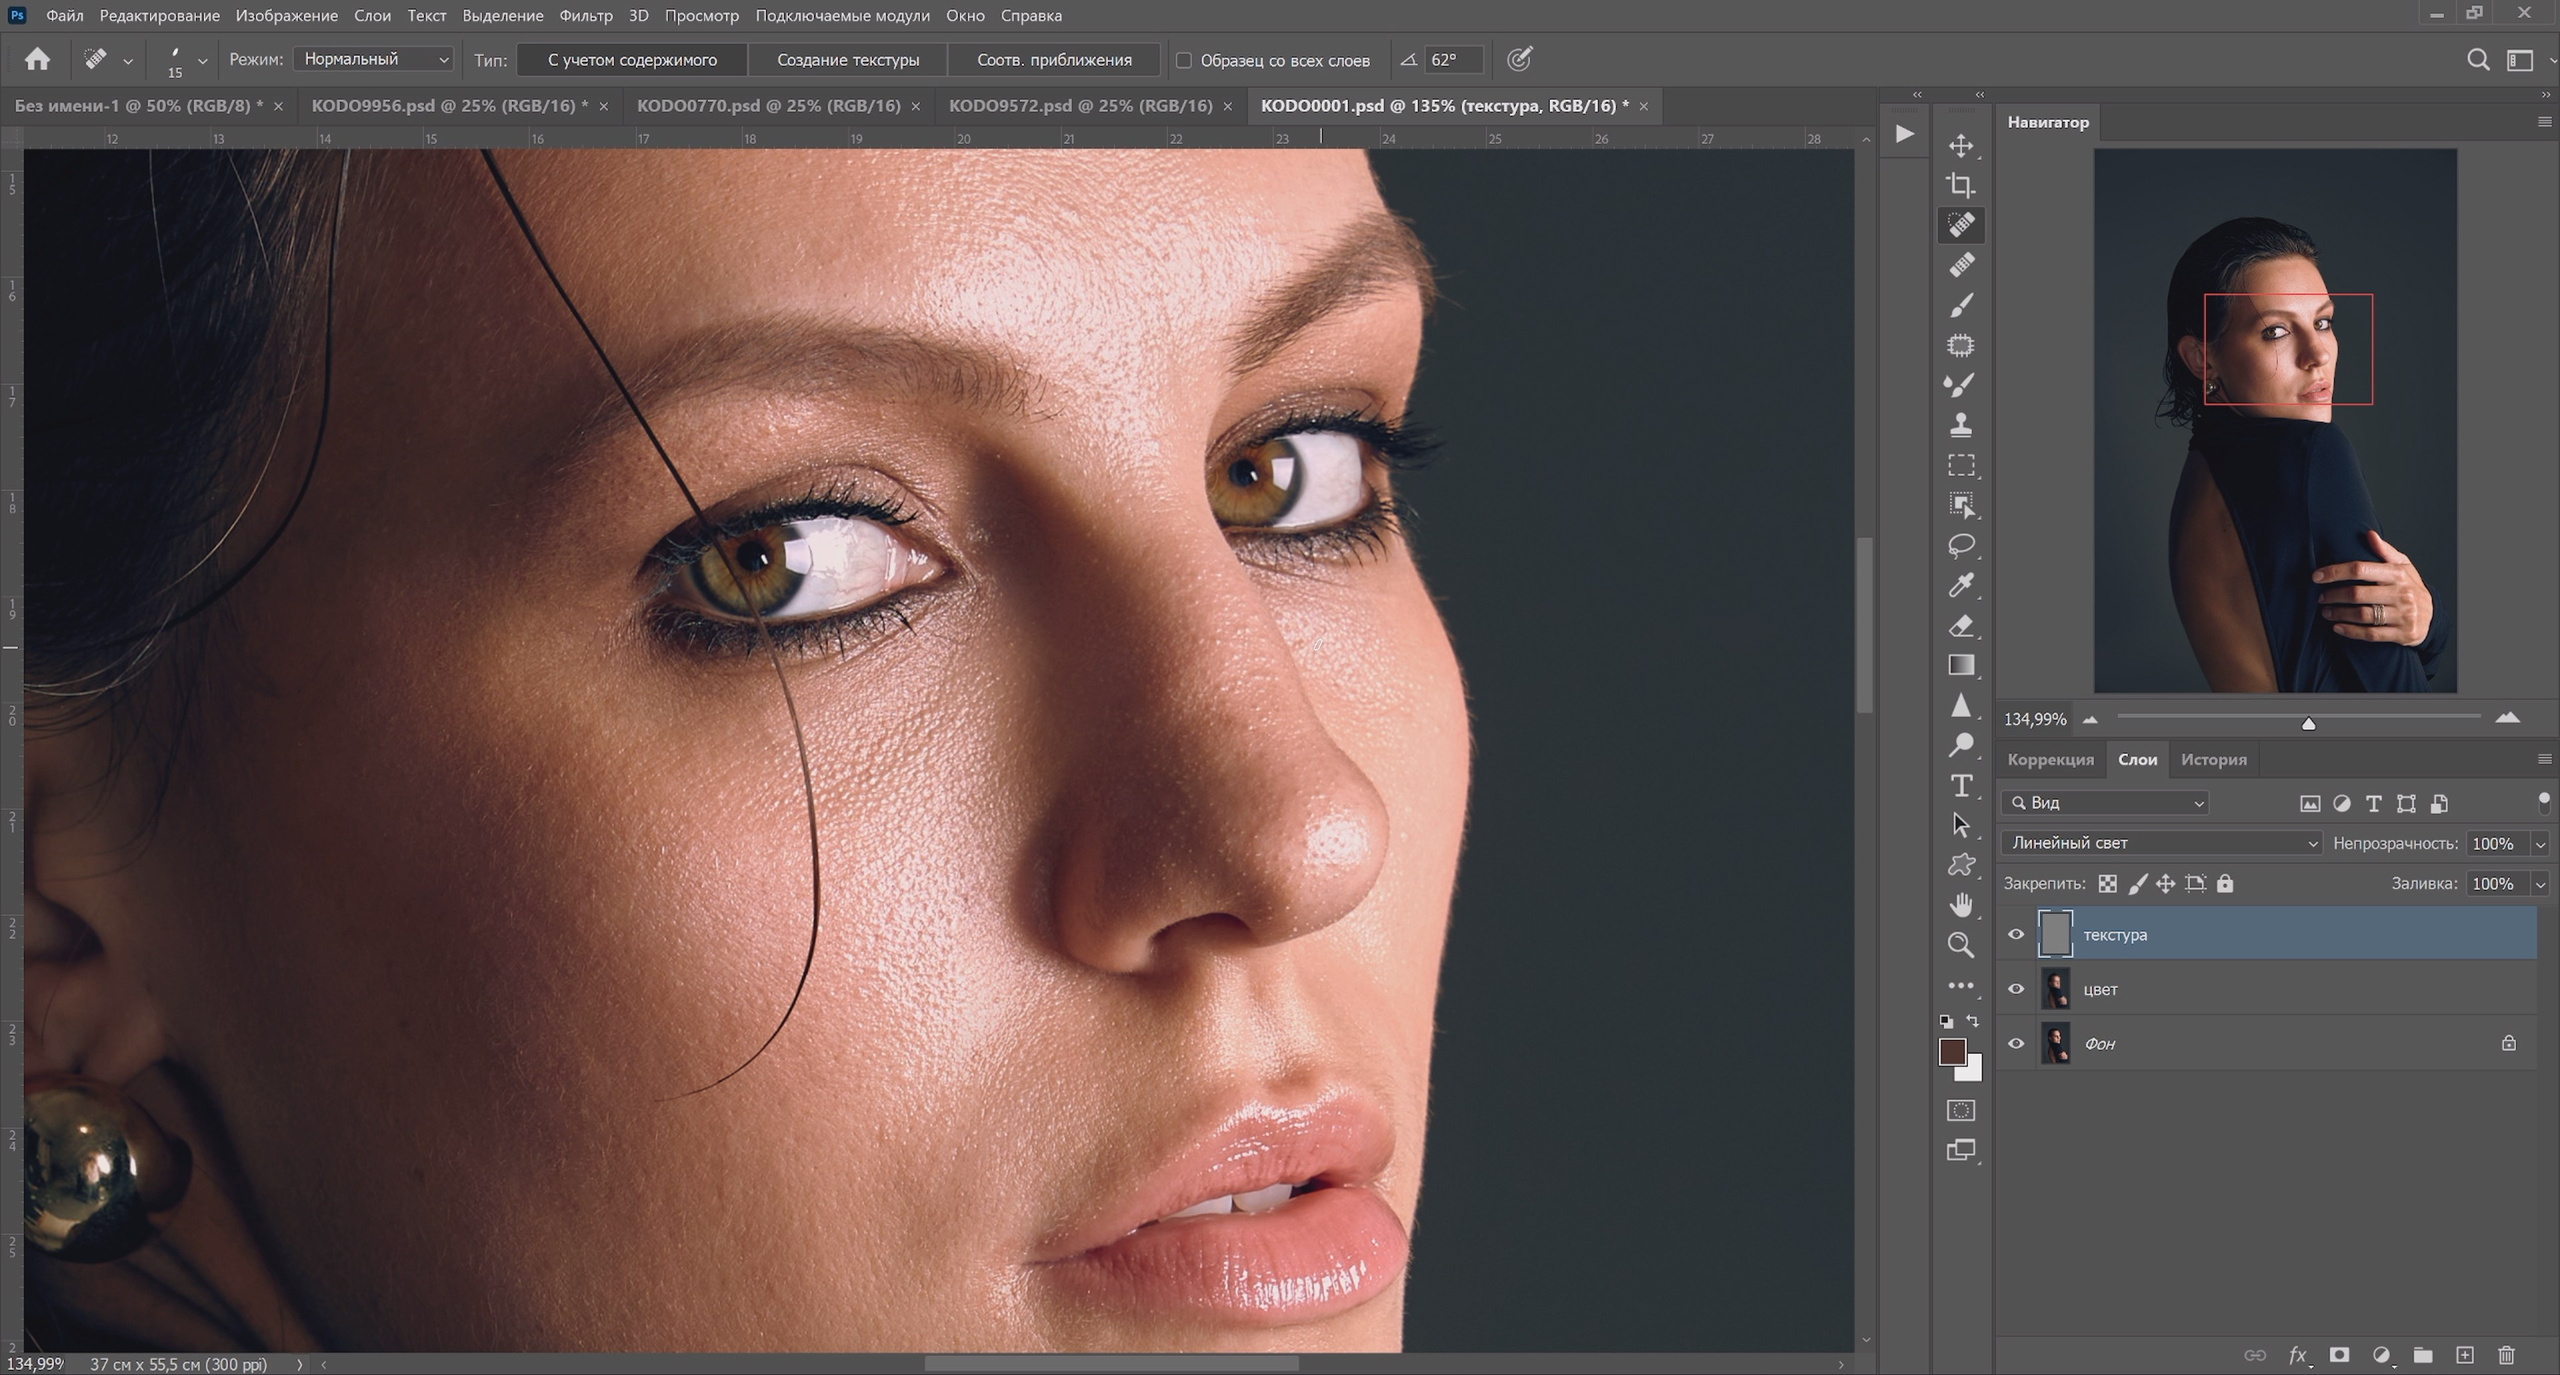Open the Navigator panel menu
2560x1375 pixels.
click(x=2544, y=122)
